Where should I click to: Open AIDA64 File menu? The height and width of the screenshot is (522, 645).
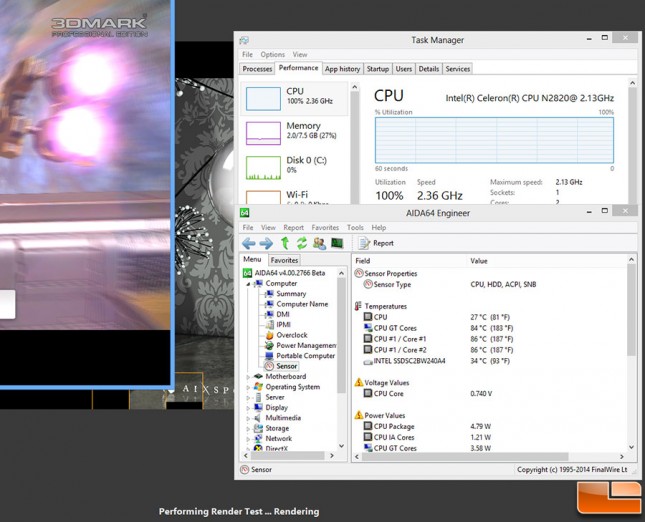[x=248, y=227]
